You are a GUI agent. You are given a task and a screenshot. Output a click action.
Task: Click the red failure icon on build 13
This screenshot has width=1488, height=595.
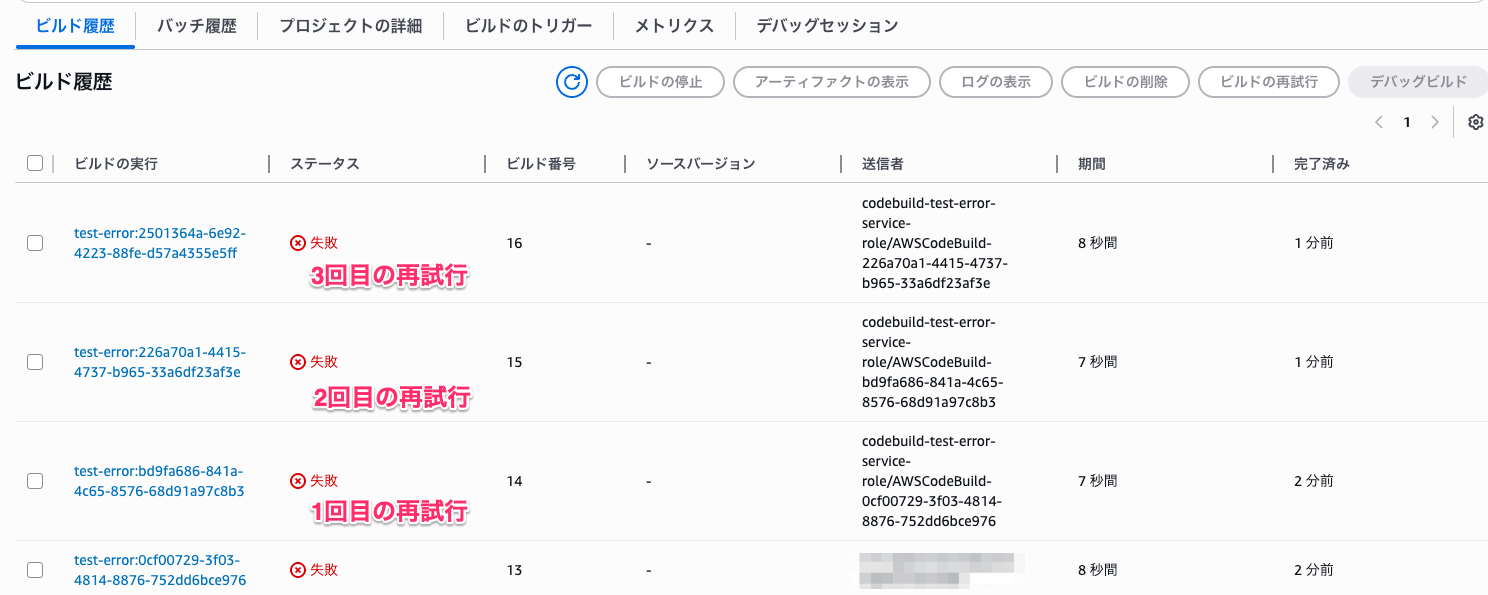300,569
